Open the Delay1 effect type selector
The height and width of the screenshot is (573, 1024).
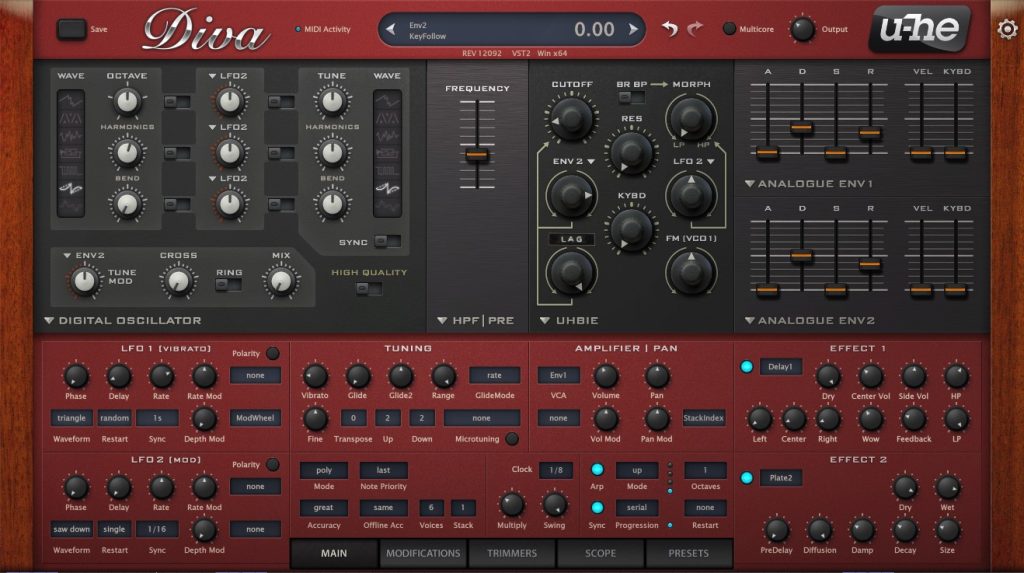click(780, 367)
